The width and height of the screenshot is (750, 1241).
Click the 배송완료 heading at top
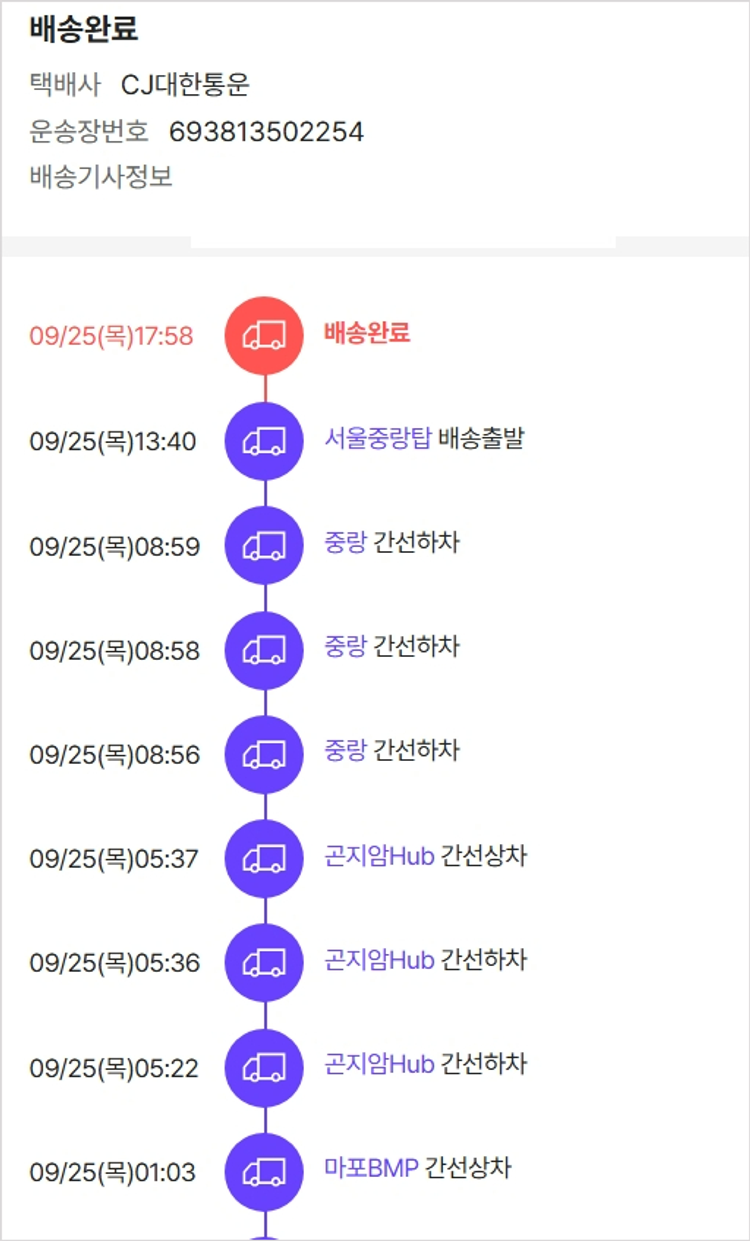point(84,31)
